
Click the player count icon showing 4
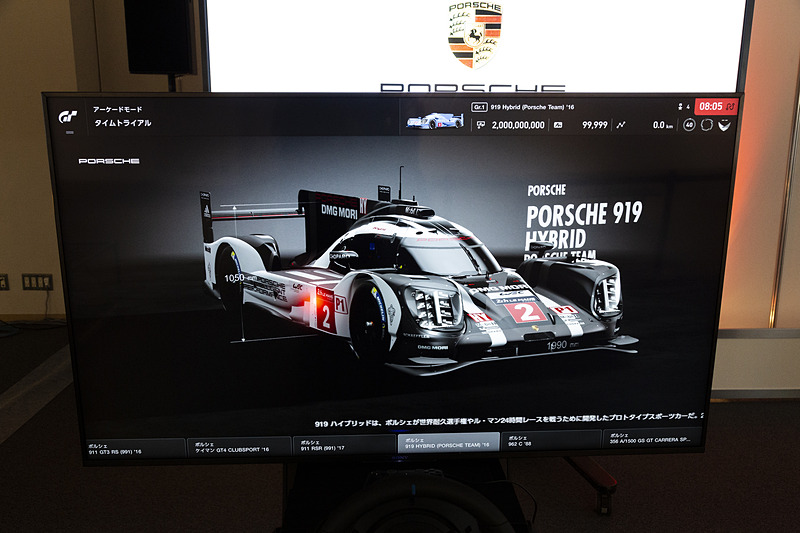(x=684, y=107)
